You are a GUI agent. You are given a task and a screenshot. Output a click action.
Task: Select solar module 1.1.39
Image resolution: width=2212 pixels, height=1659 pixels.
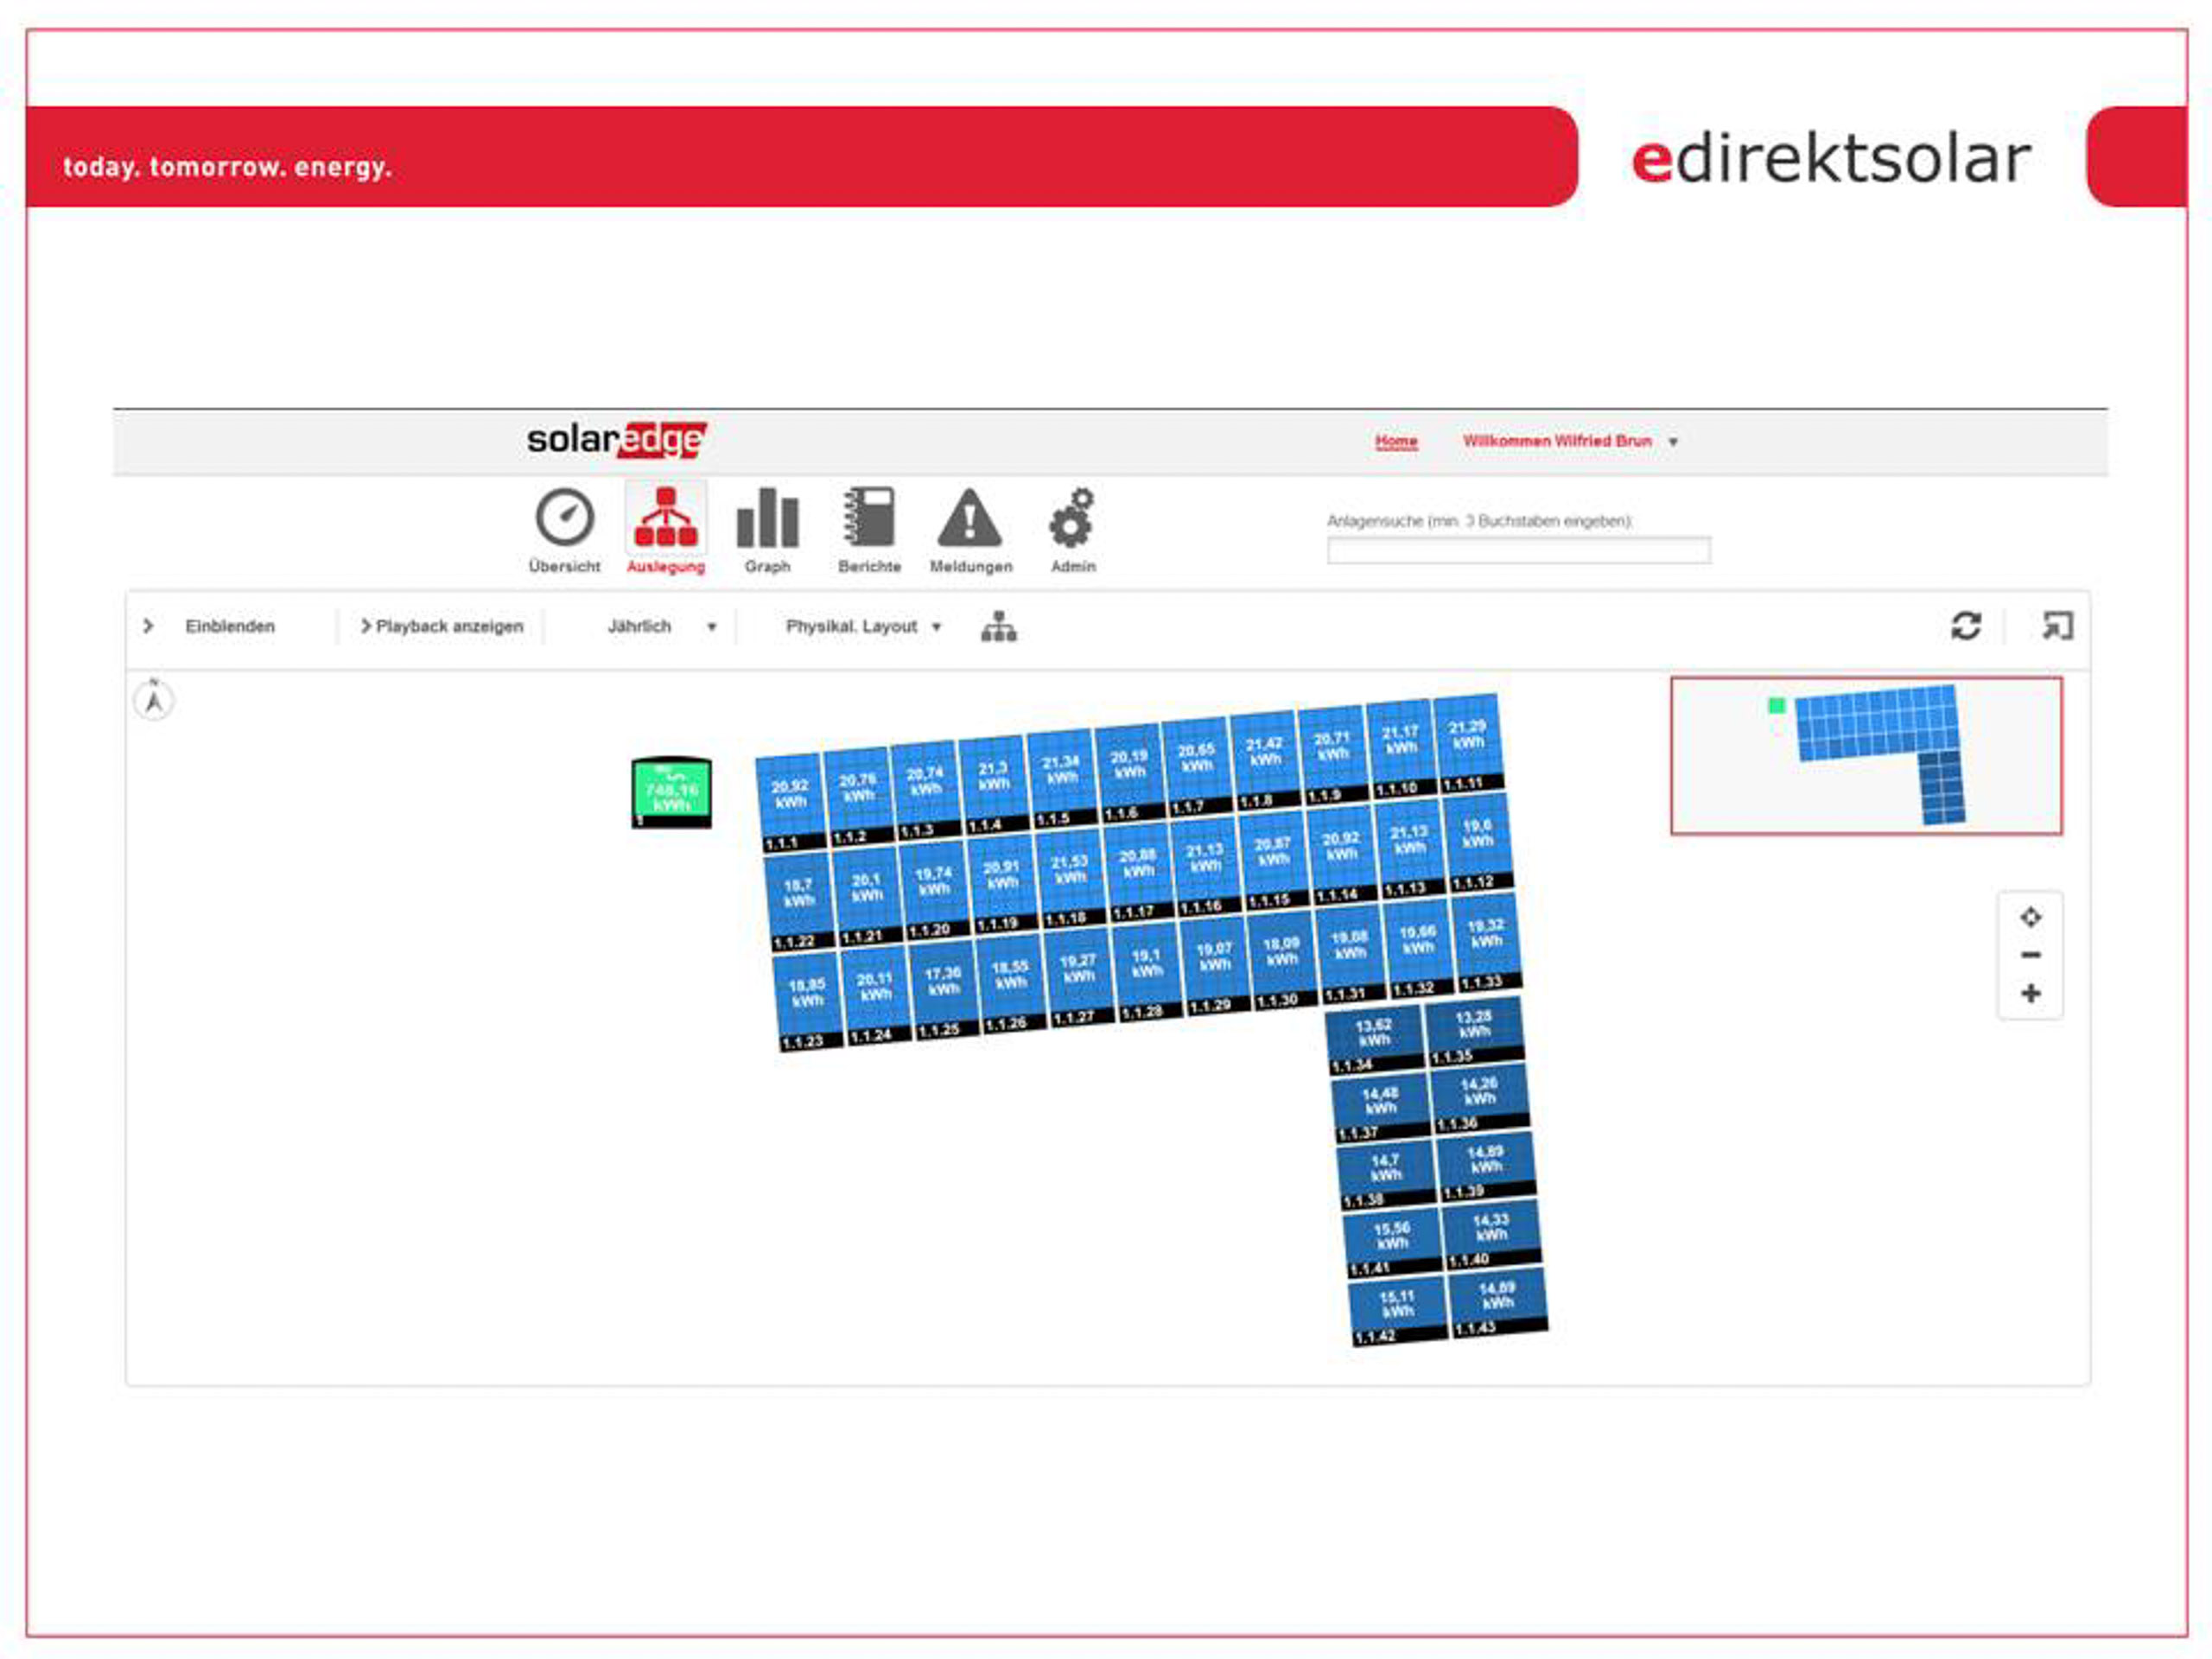pos(1486,1167)
